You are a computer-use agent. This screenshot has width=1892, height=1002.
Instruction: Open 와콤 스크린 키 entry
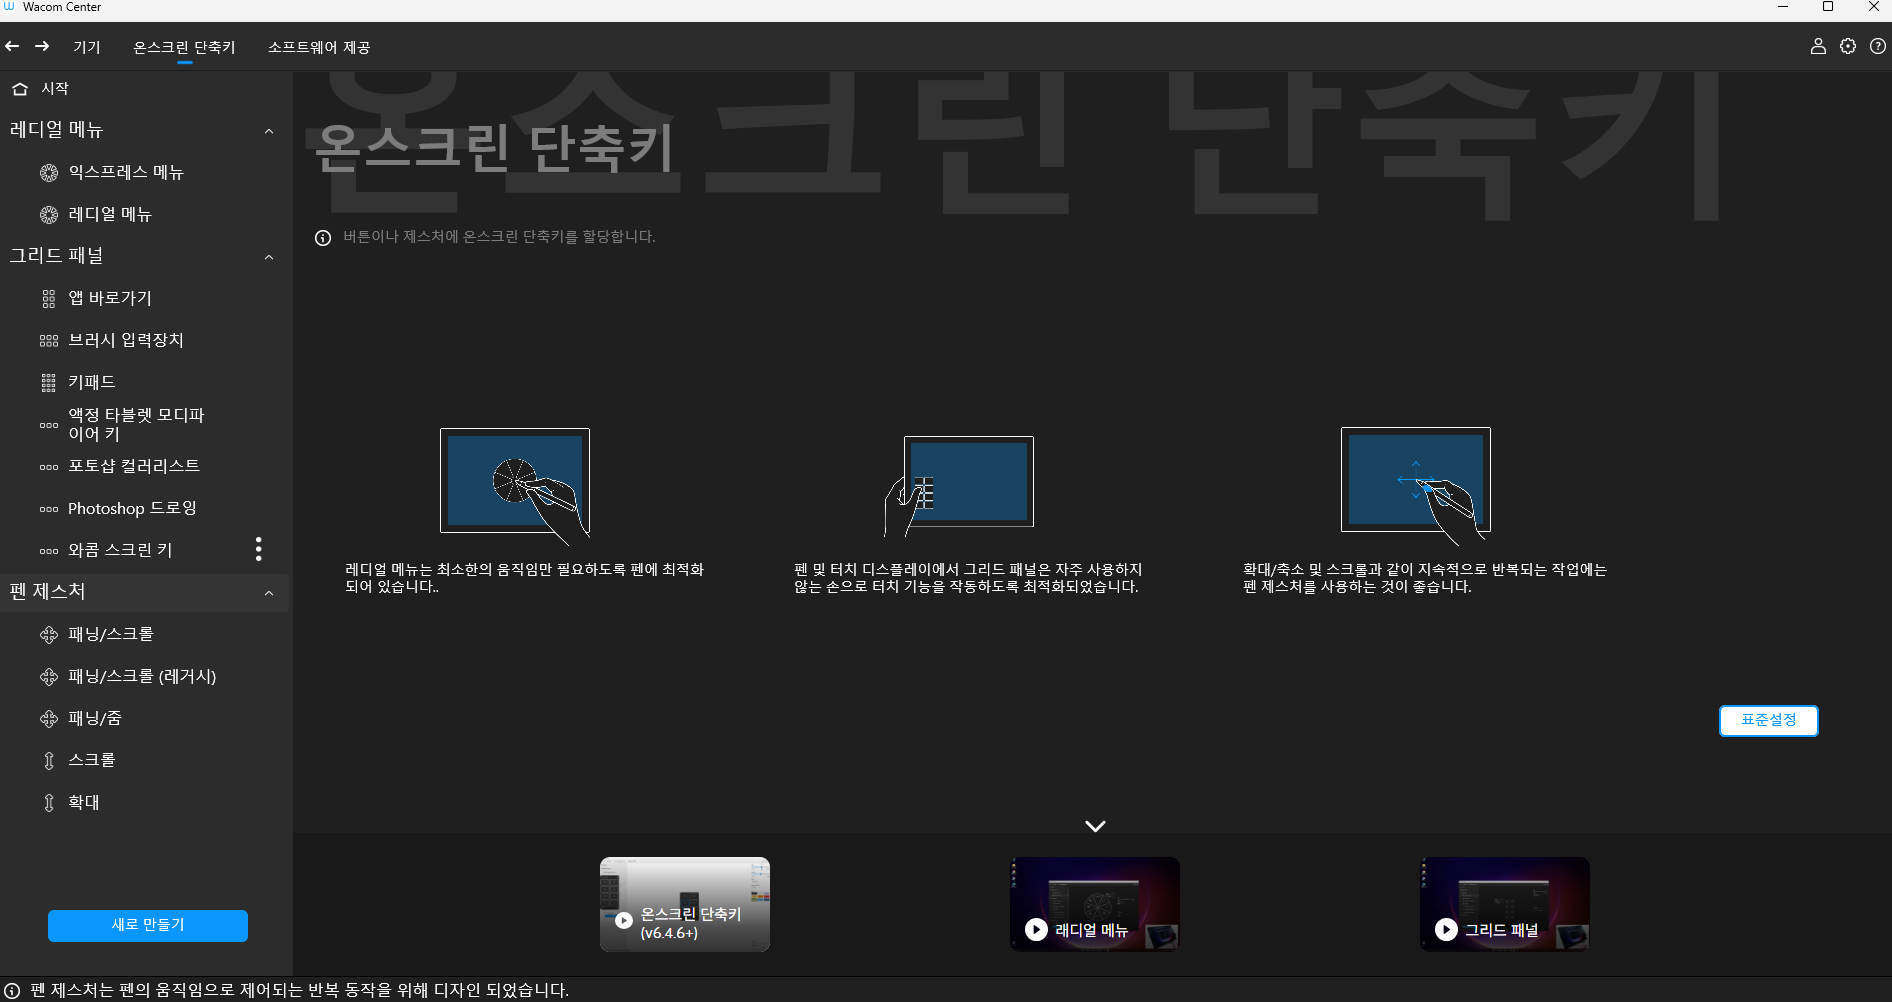coord(120,550)
